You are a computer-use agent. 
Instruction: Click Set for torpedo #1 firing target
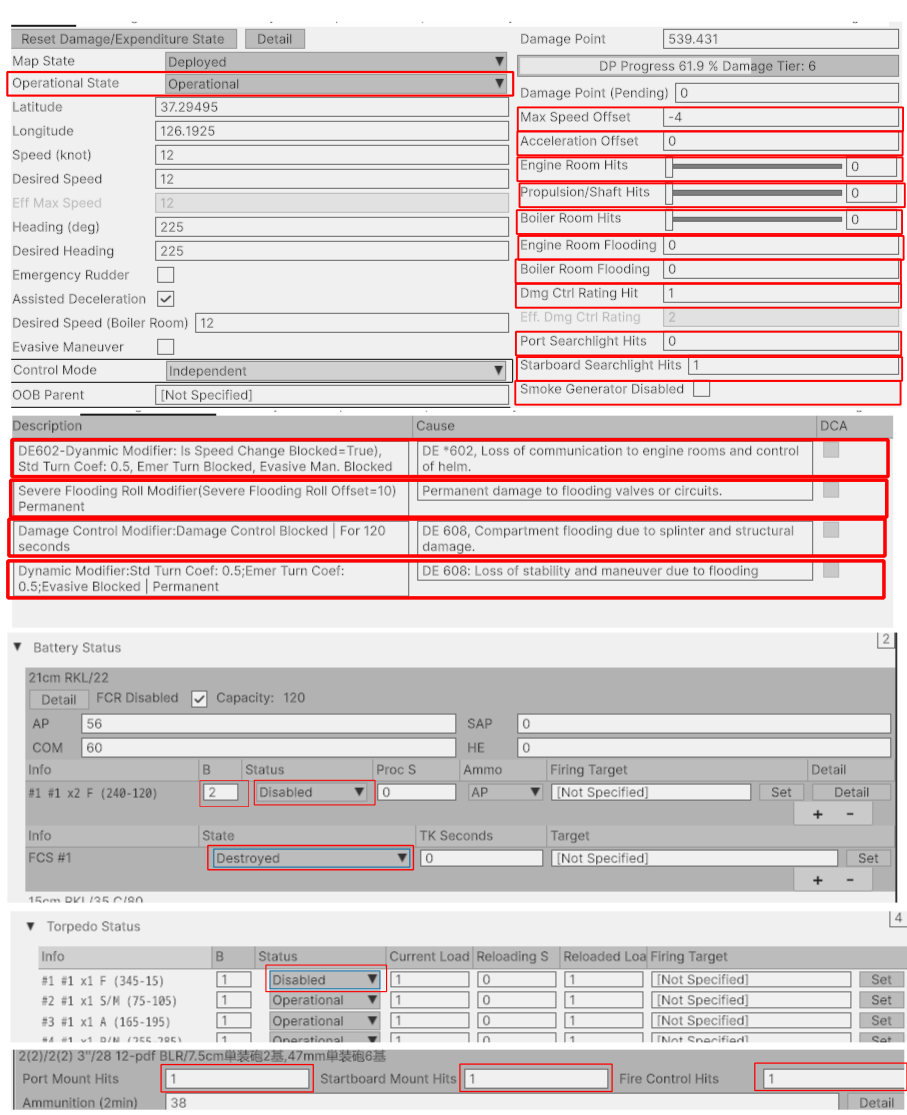click(881, 980)
